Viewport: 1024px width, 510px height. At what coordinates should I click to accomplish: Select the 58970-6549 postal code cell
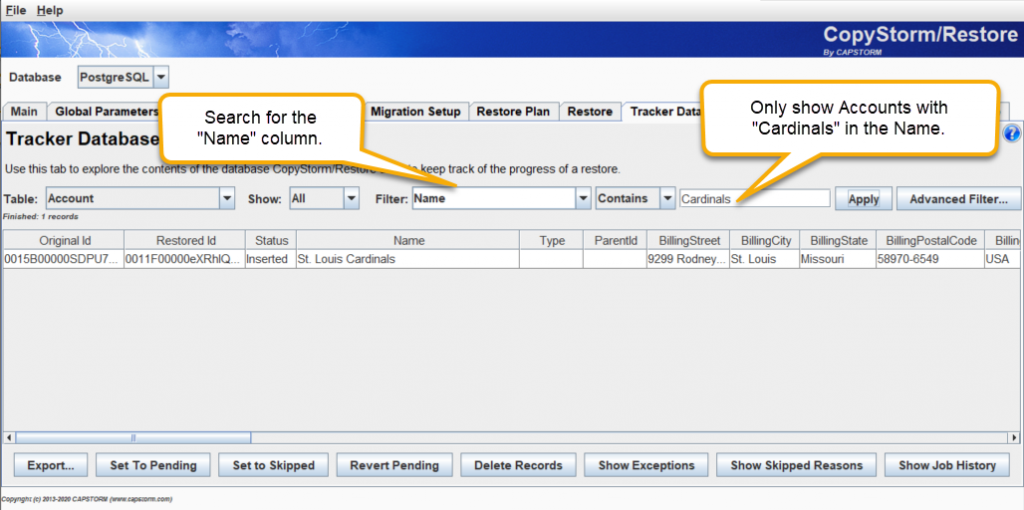(931, 259)
